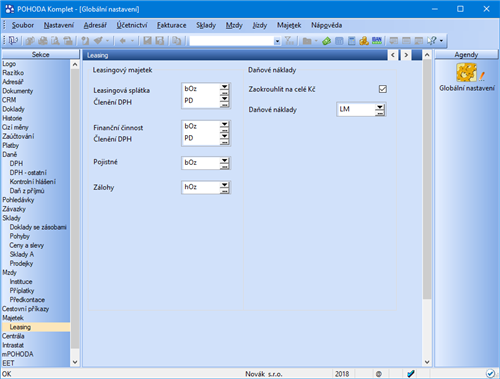Open print preview magnifier icon

pyautogui.click(x=55, y=41)
